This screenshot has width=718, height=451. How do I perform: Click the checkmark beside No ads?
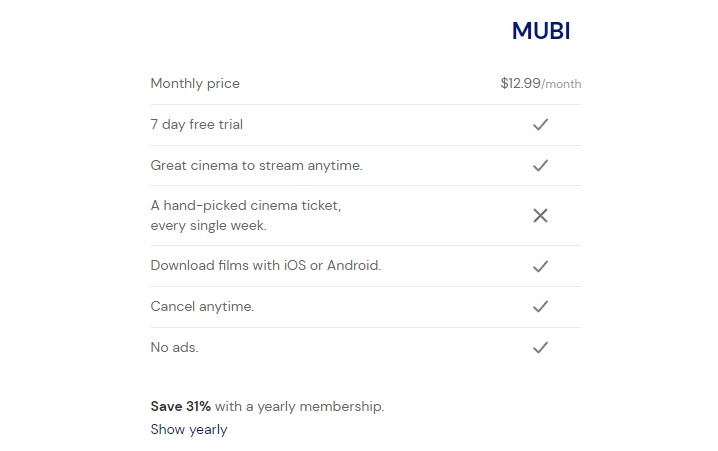click(540, 347)
